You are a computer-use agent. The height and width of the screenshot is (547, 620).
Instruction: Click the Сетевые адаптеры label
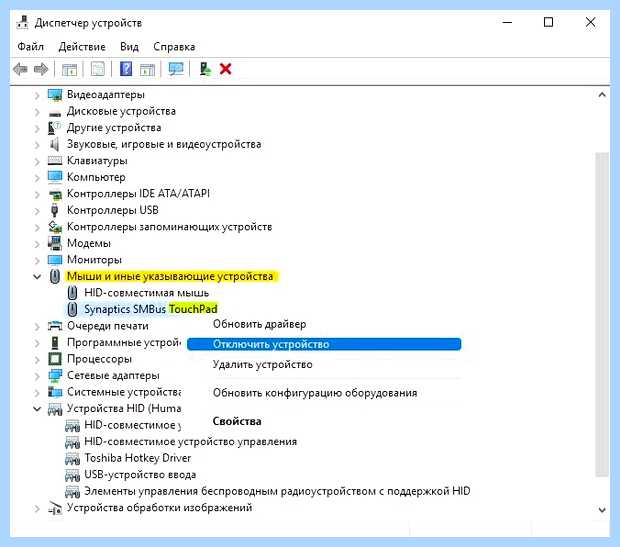point(113,375)
